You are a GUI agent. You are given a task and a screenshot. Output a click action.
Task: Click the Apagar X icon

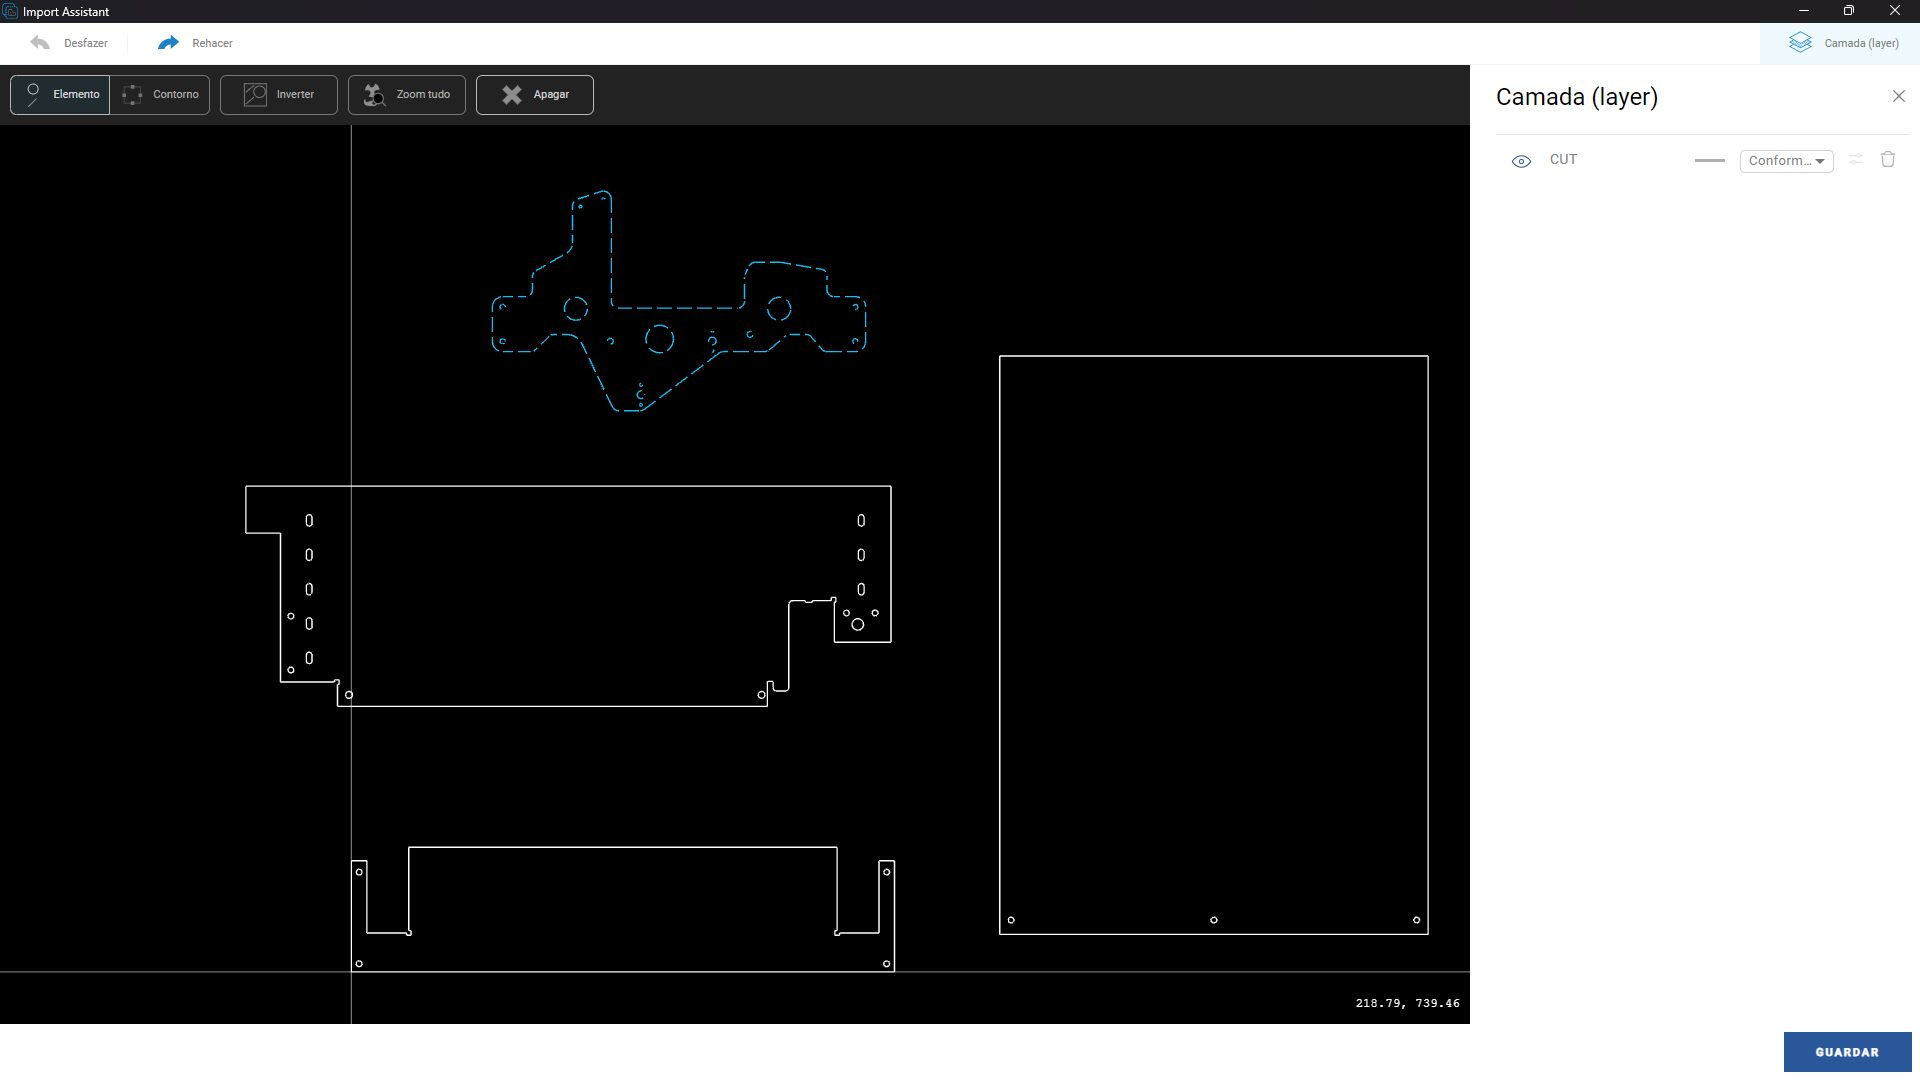pos(512,95)
